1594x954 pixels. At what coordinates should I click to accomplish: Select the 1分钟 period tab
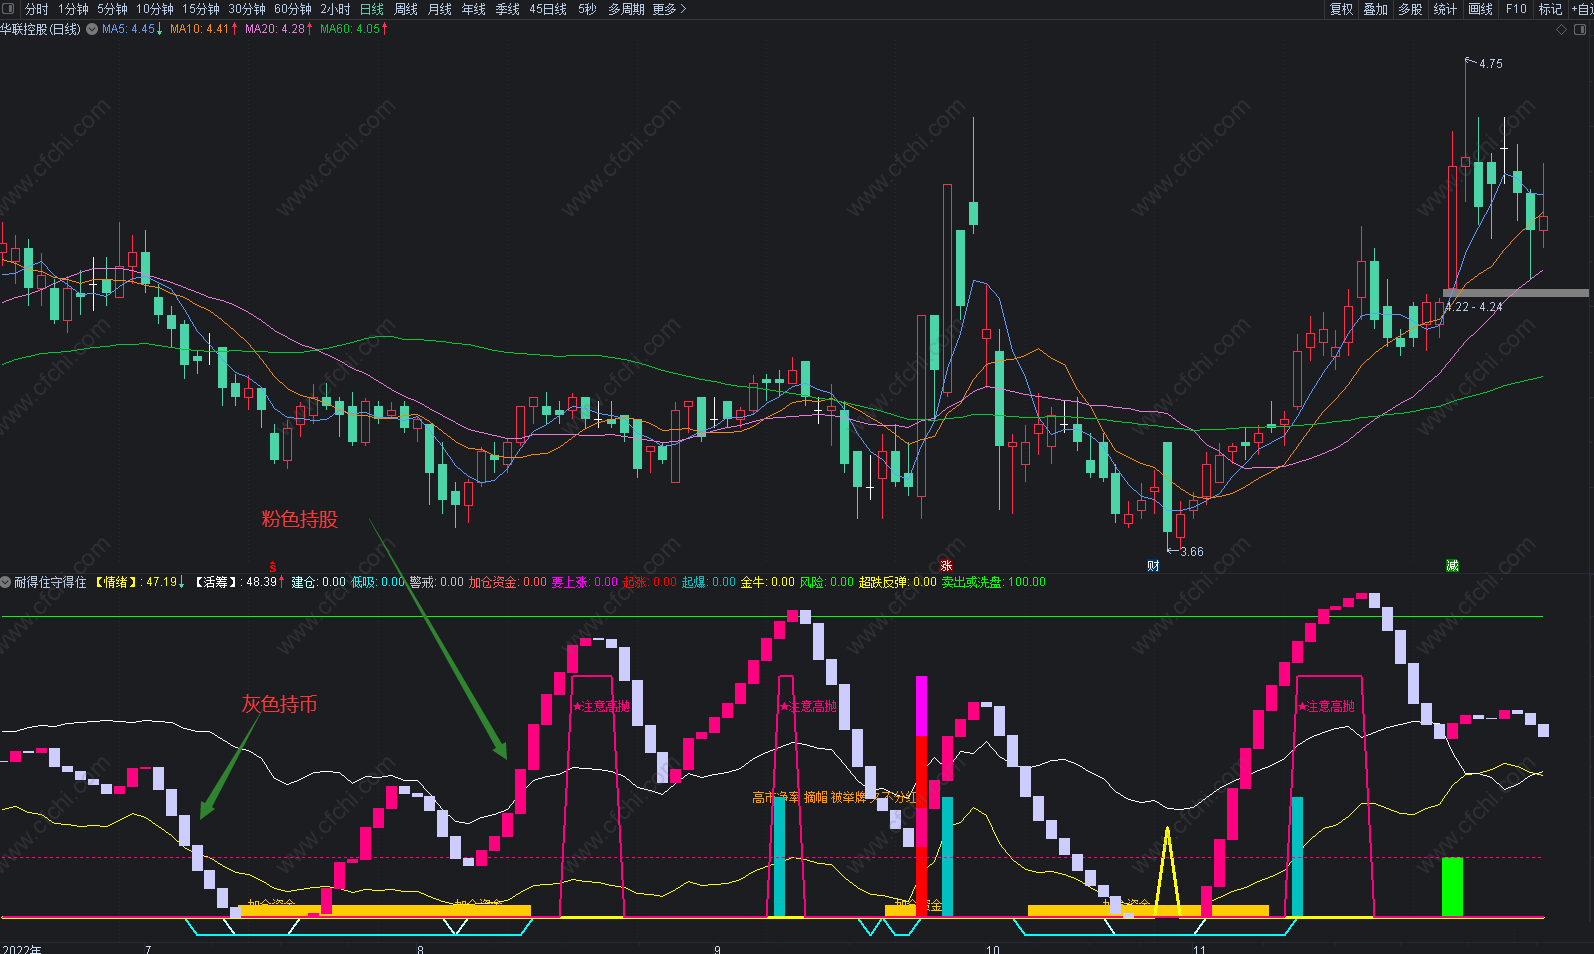click(x=73, y=9)
